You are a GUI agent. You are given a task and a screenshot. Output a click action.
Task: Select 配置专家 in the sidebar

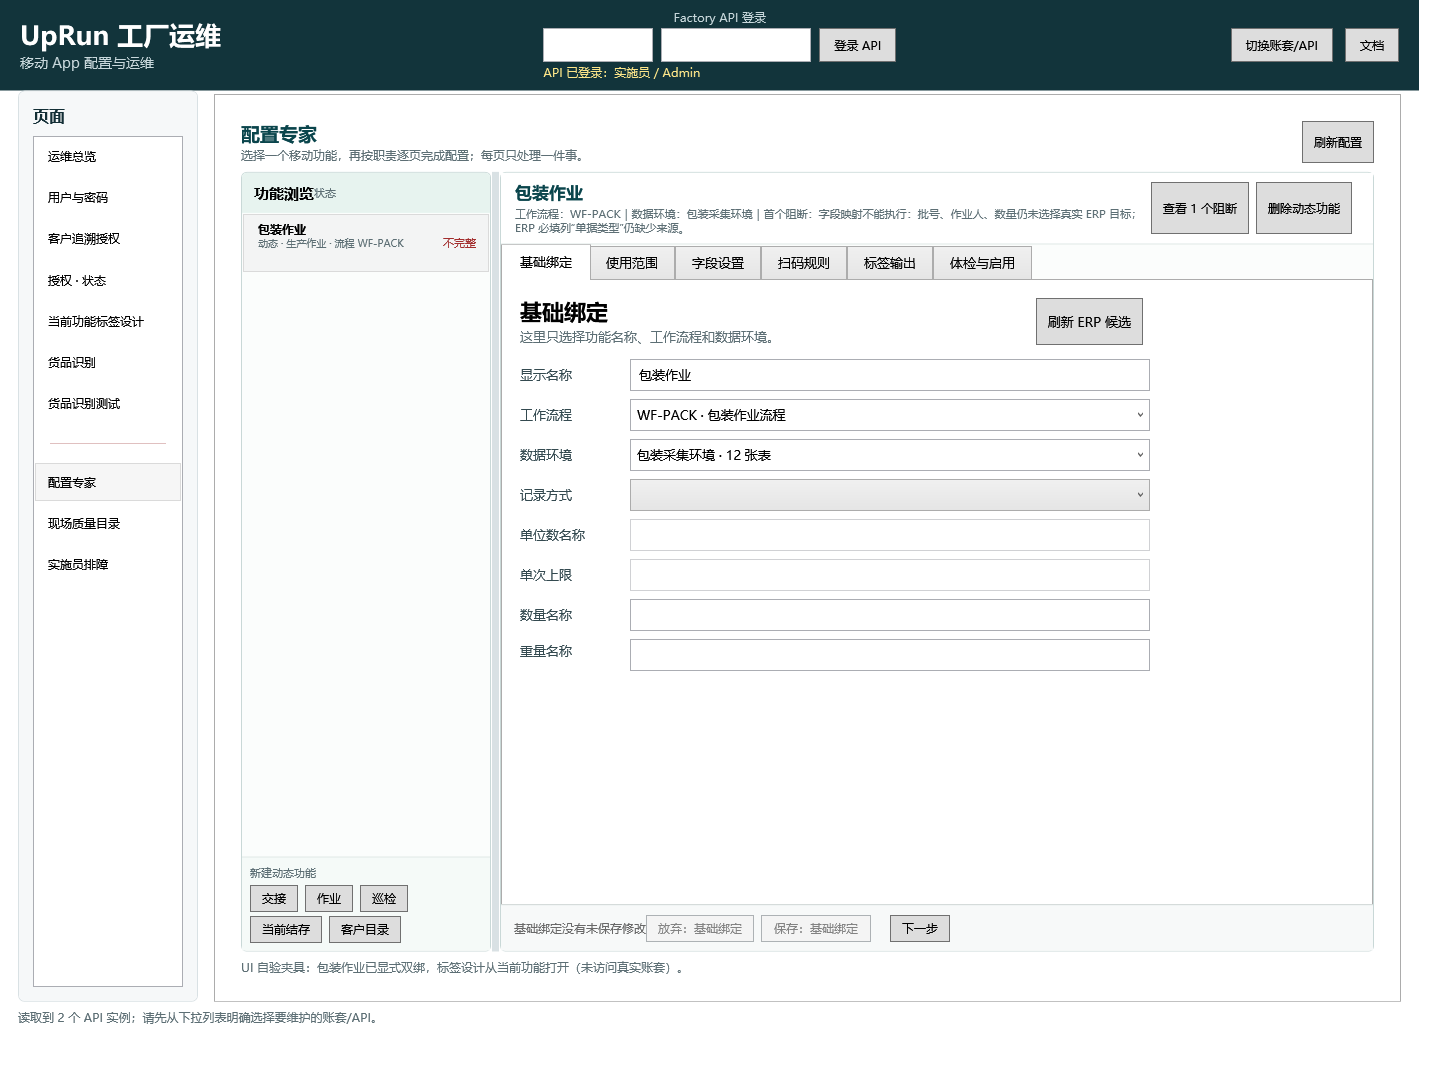108,482
